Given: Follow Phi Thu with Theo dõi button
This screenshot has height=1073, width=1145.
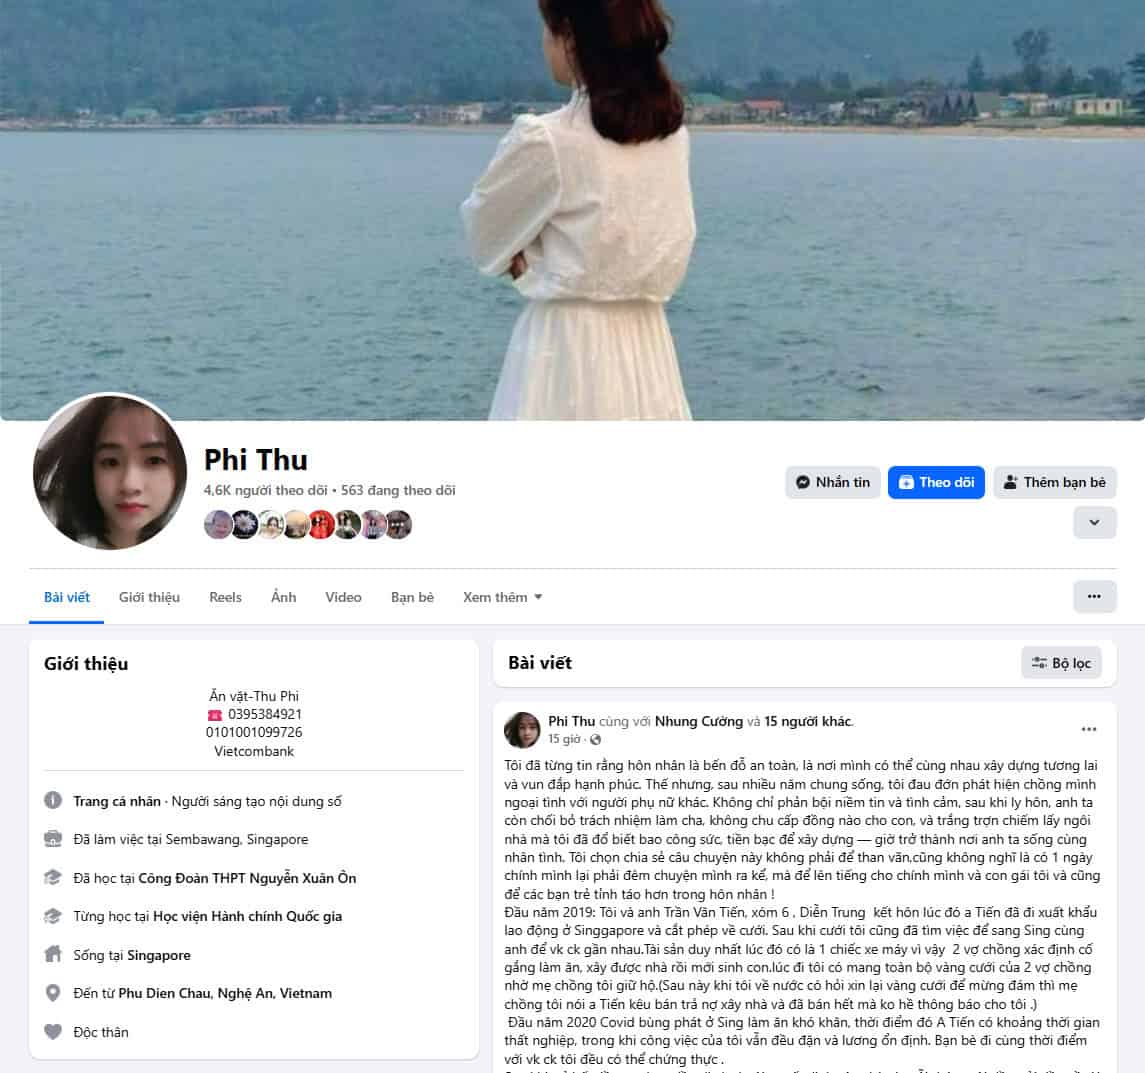Looking at the screenshot, I should point(936,482).
